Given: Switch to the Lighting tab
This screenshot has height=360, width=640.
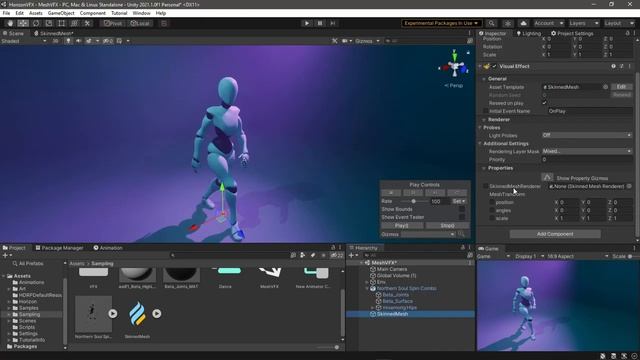Looking at the screenshot, I should coord(529,33).
